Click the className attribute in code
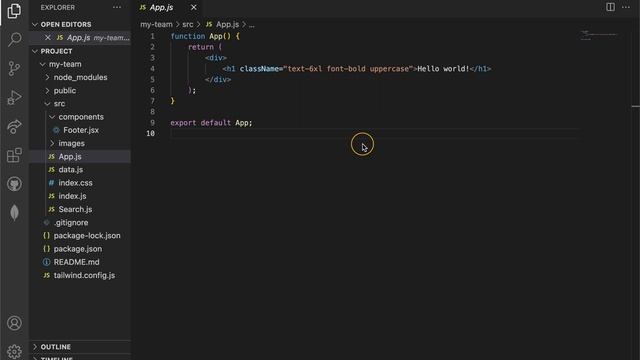Image resolution: width=640 pixels, height=360 pixels. [259, 69]
